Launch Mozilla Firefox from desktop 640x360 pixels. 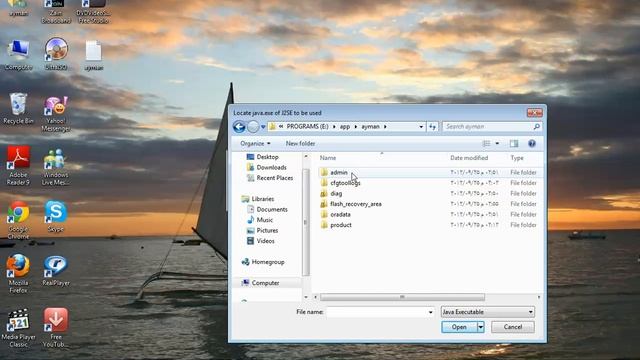18,273
